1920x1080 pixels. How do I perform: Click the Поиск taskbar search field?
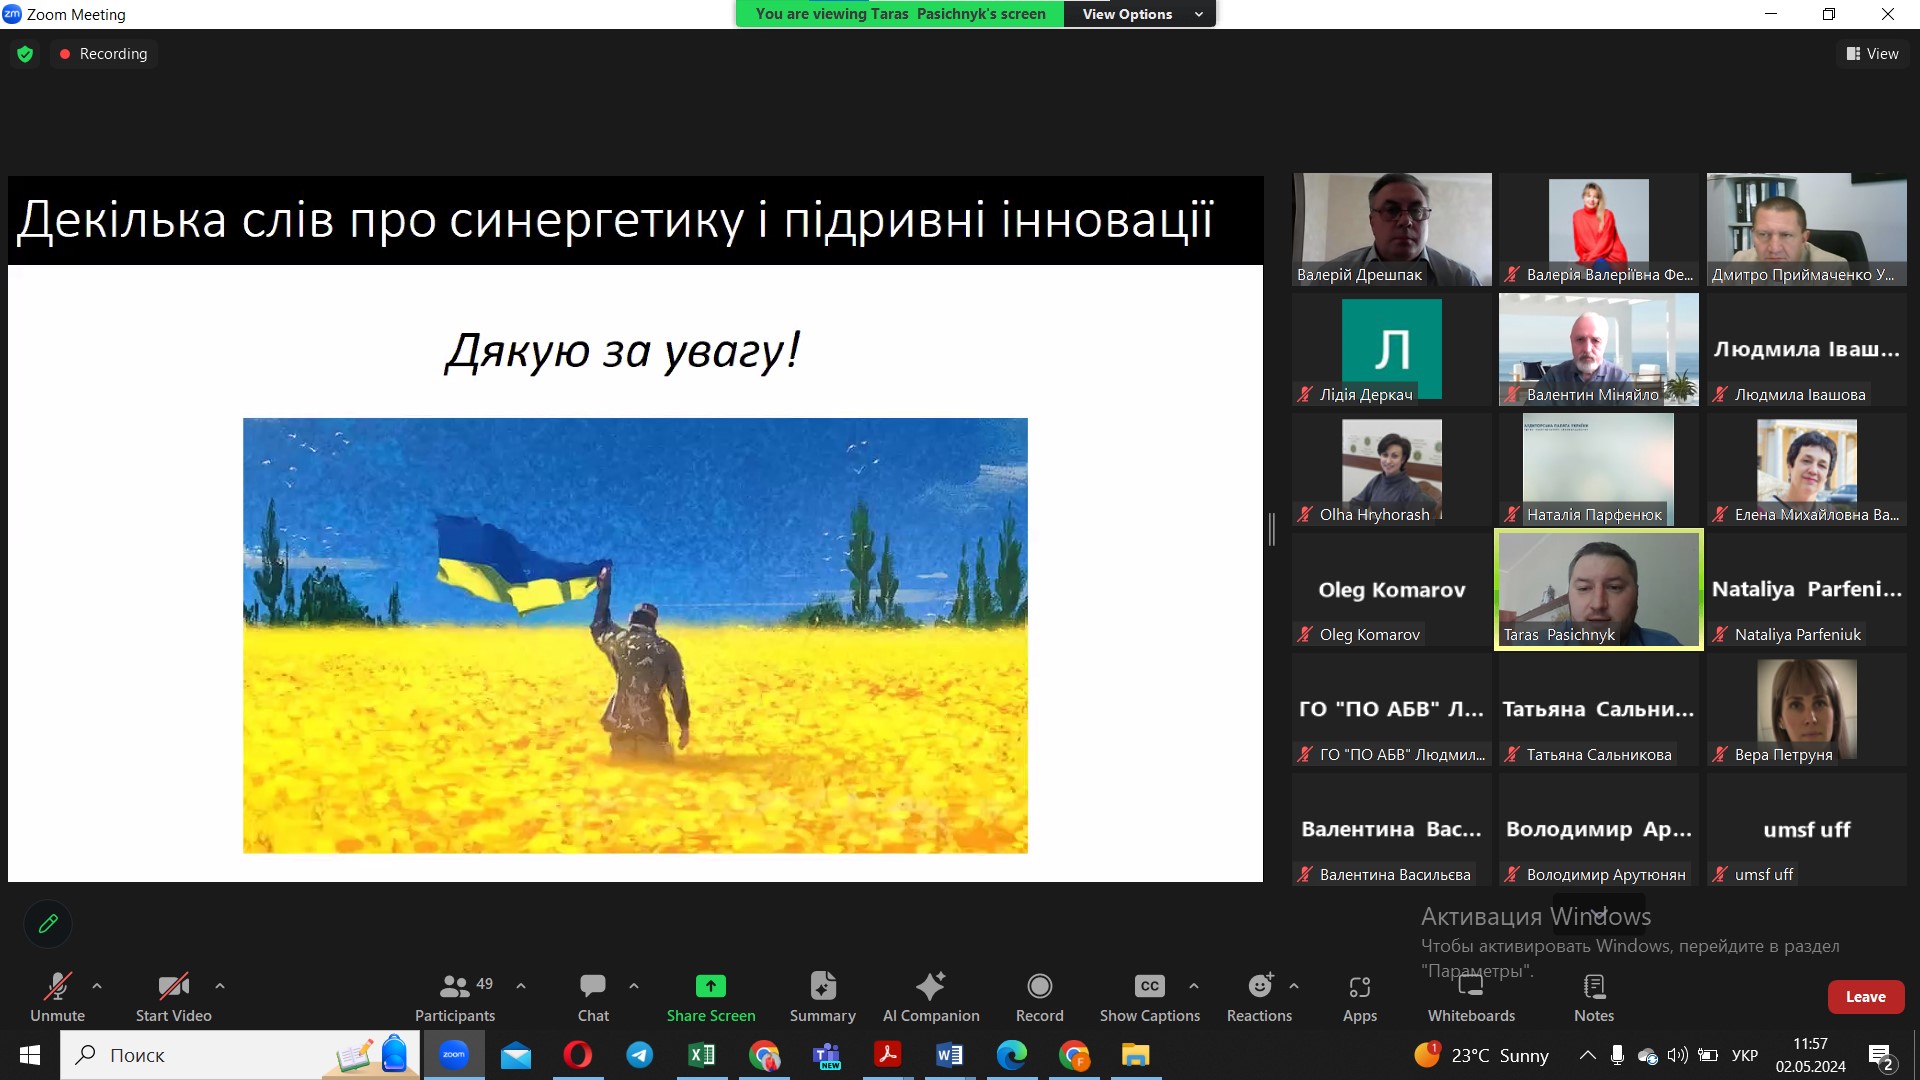coord(240,1055)
